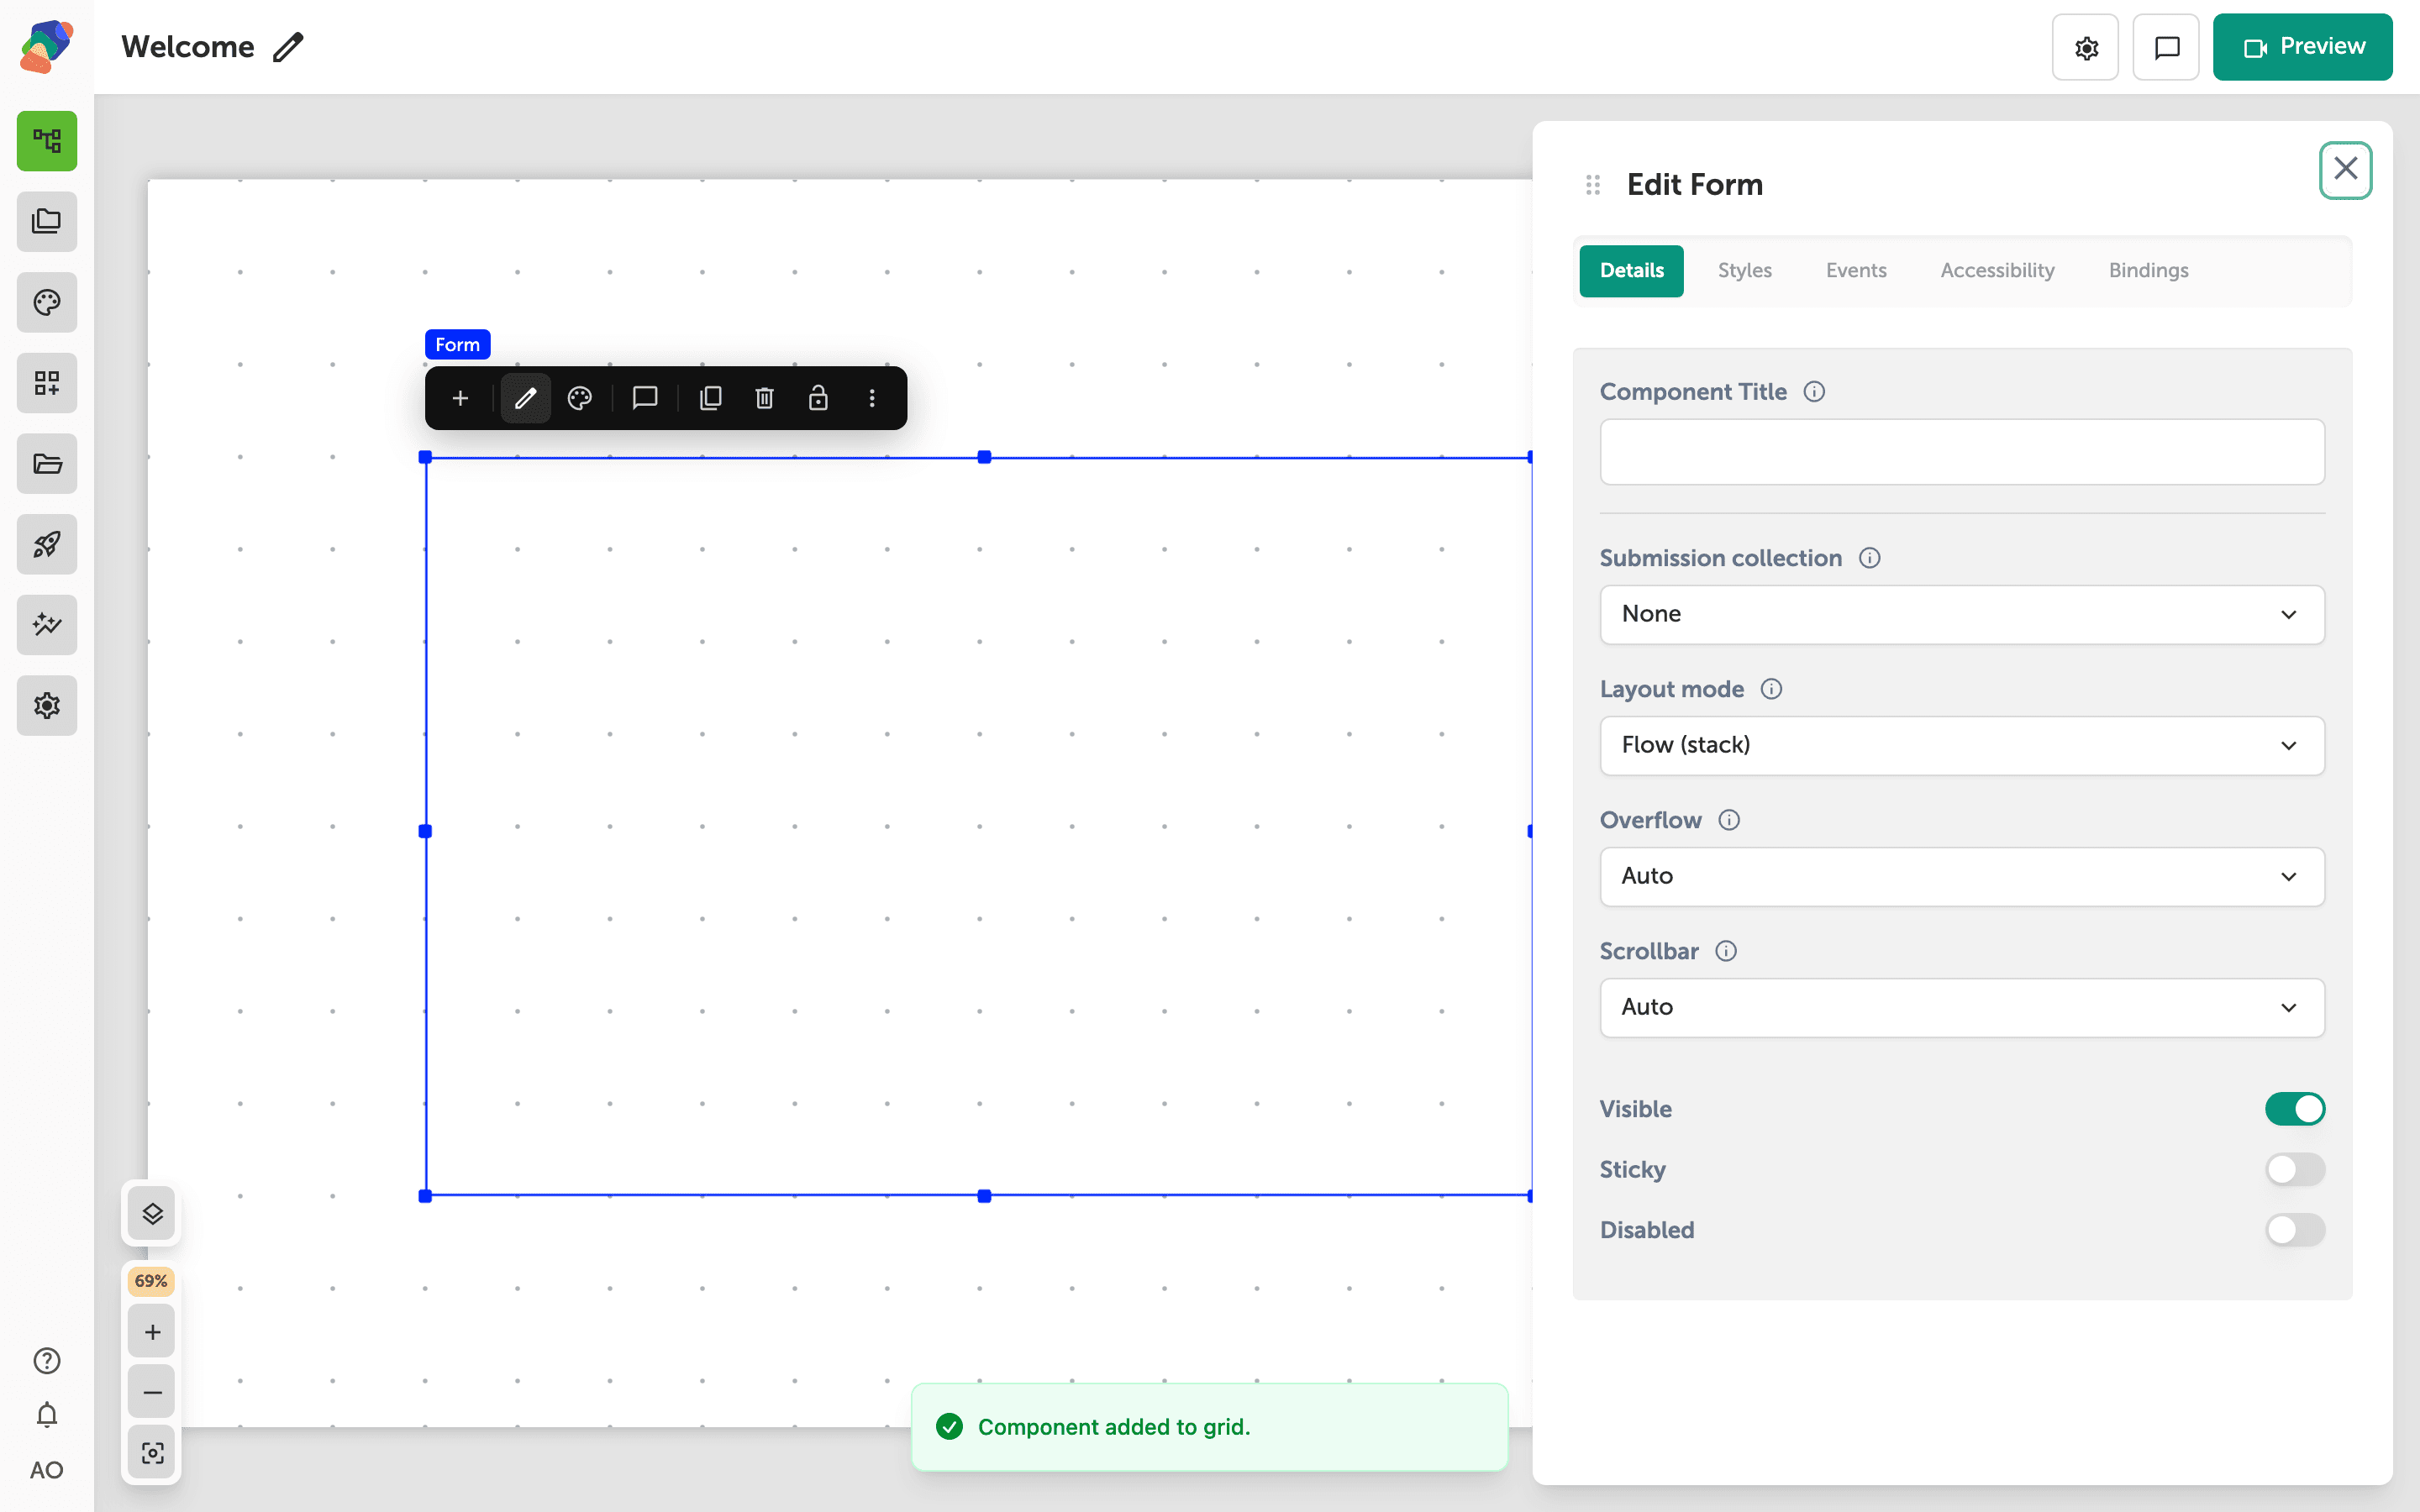Lock the Form component
The image size is (2420, 1512).
[x=818, y=398]
